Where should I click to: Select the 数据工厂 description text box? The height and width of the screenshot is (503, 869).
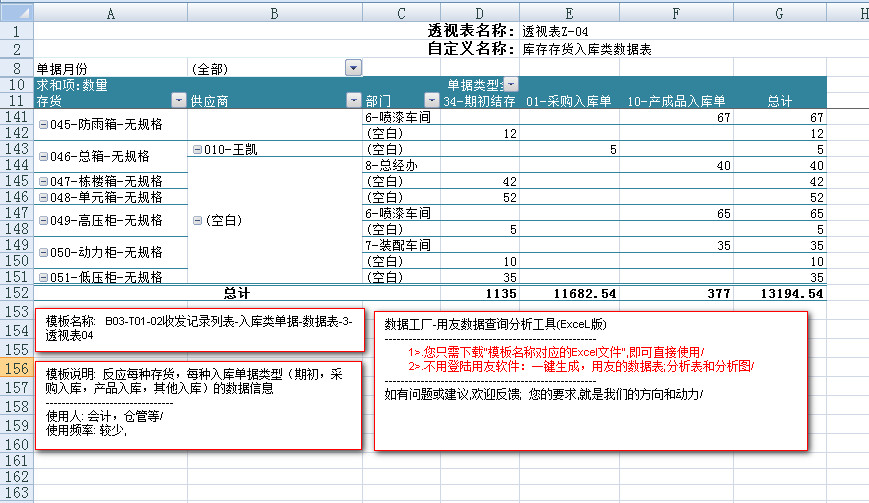[590, 380]
